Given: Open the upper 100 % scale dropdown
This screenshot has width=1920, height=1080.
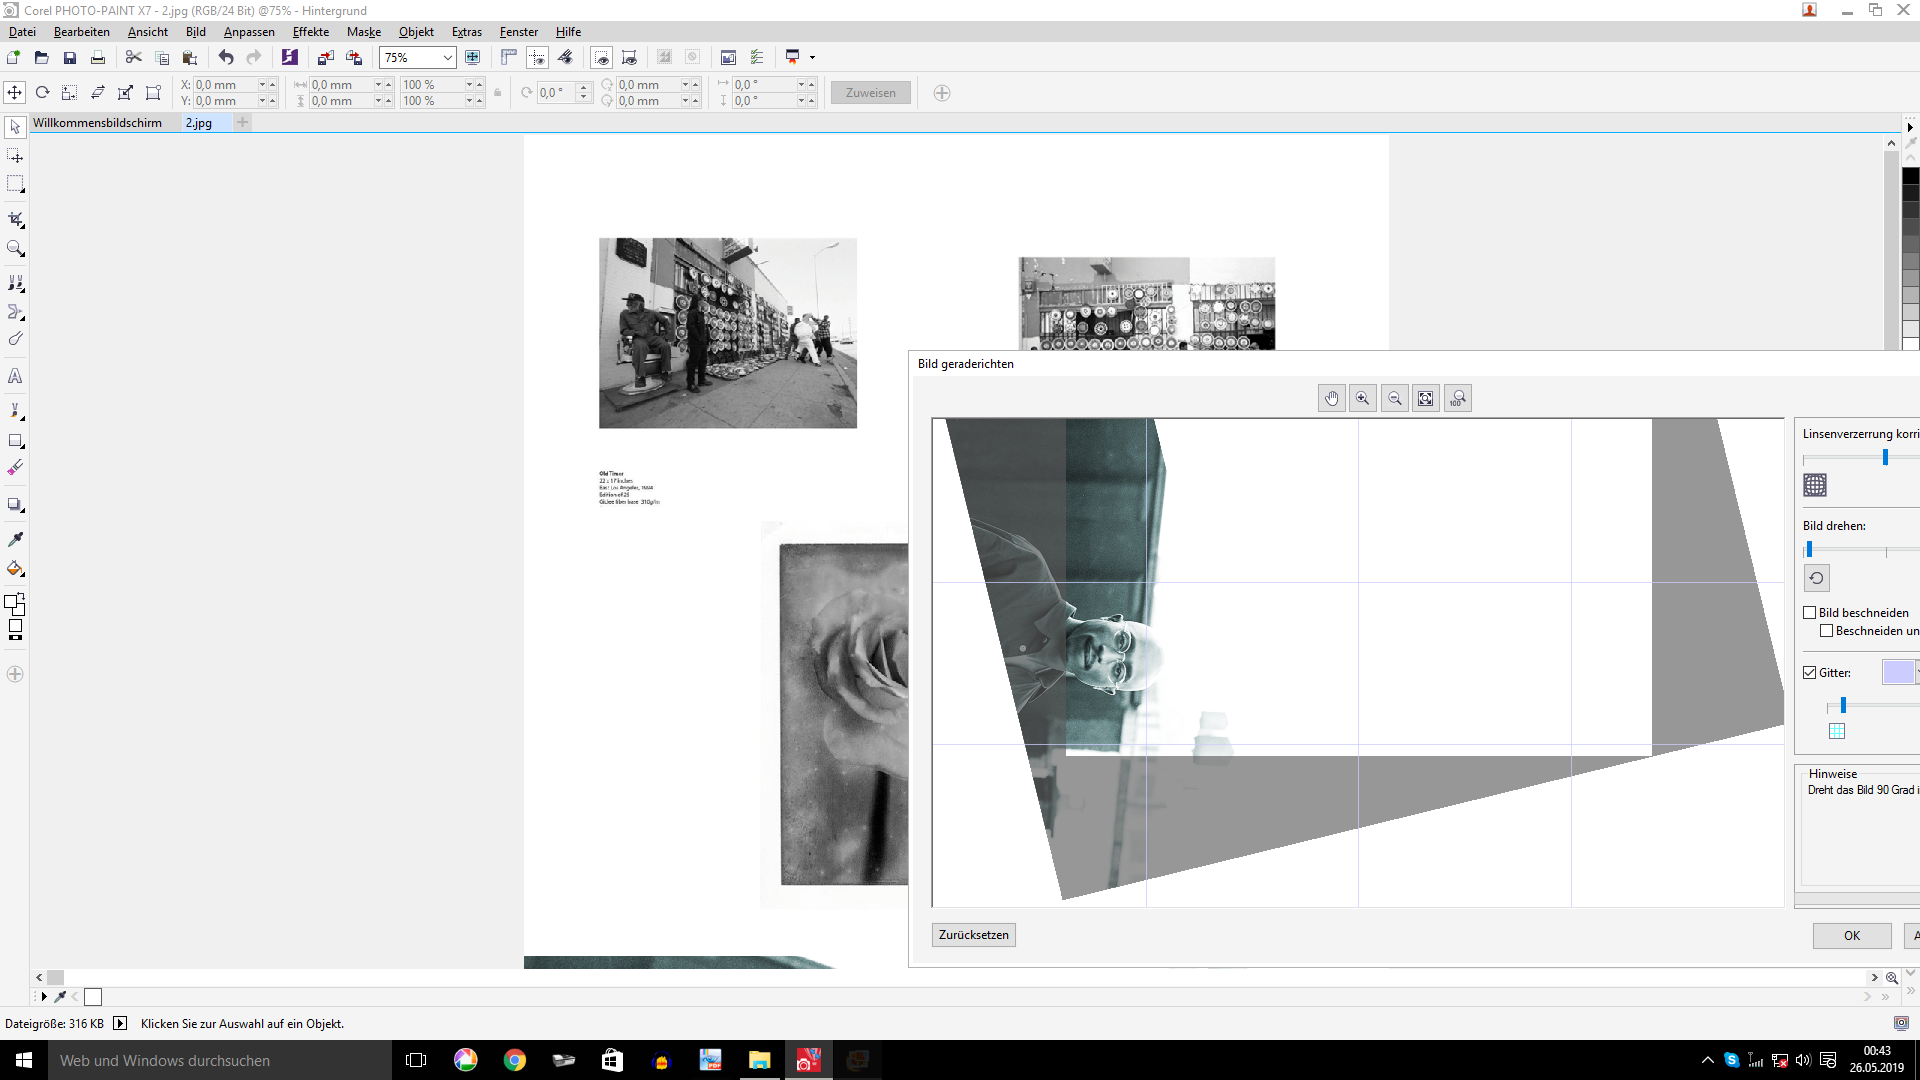Looking at the screenshot, I should 469,85.
